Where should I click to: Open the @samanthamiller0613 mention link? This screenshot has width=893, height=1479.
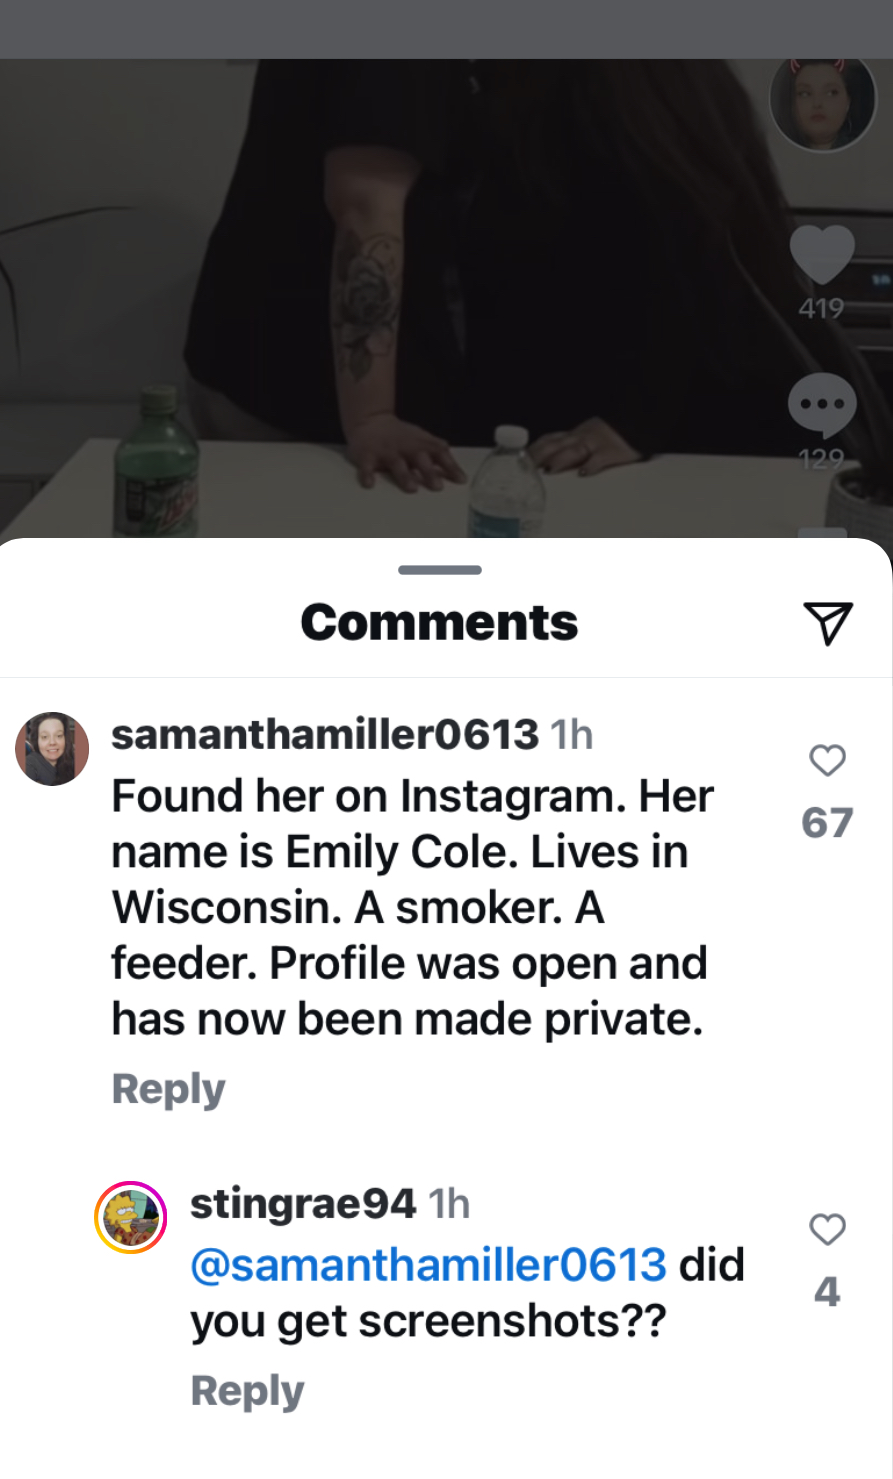point(428,1265)
